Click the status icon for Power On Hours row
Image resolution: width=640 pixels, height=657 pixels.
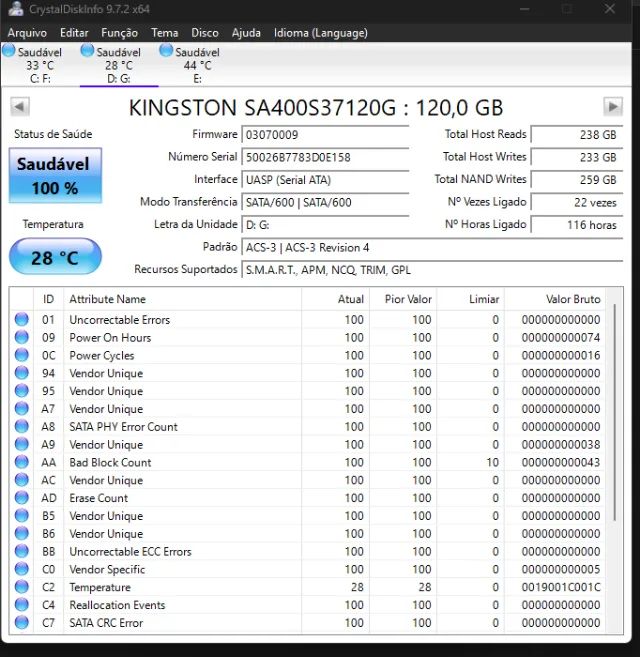[21, 337]
